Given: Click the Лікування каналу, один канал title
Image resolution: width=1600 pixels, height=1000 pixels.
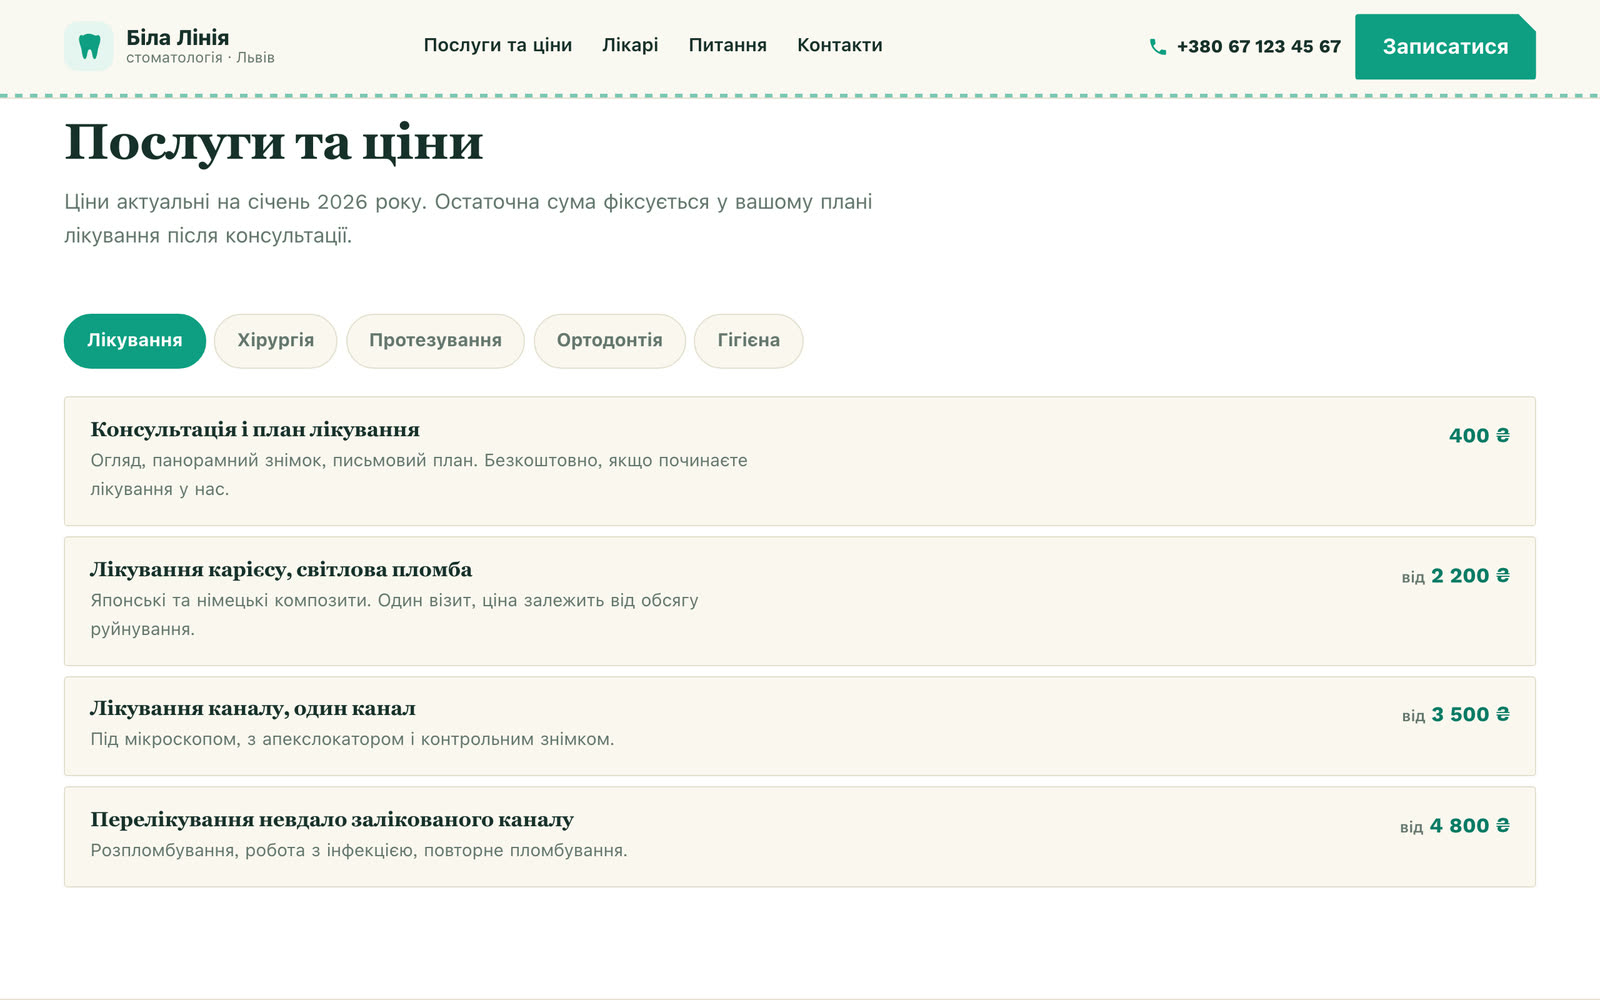Looking at the screenshot, I should click(x=253, y=709).
